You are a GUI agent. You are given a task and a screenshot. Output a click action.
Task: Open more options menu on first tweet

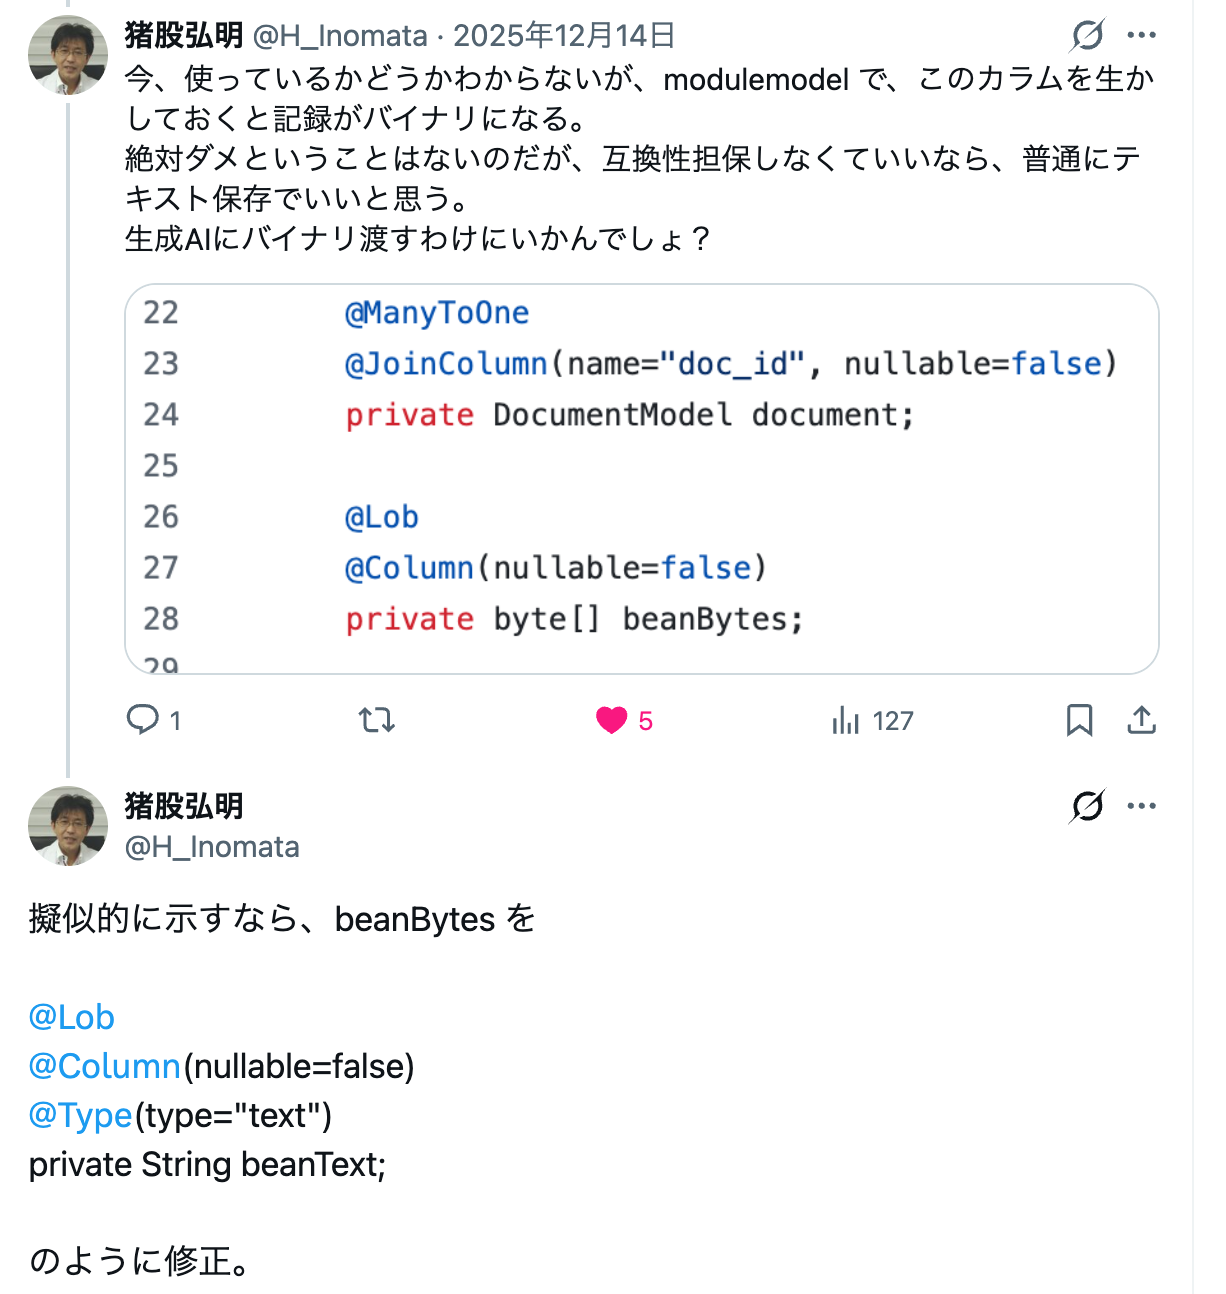1141,36
